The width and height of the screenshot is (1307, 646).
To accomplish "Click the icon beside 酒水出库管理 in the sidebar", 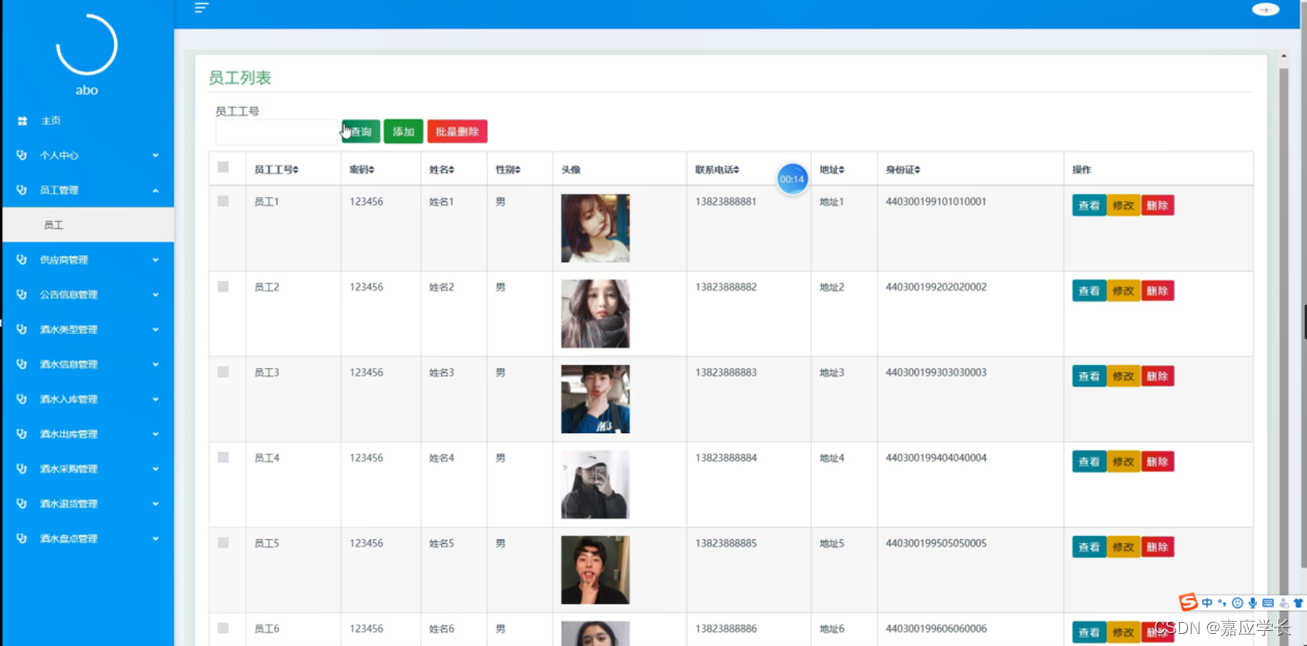I will 22,434.
